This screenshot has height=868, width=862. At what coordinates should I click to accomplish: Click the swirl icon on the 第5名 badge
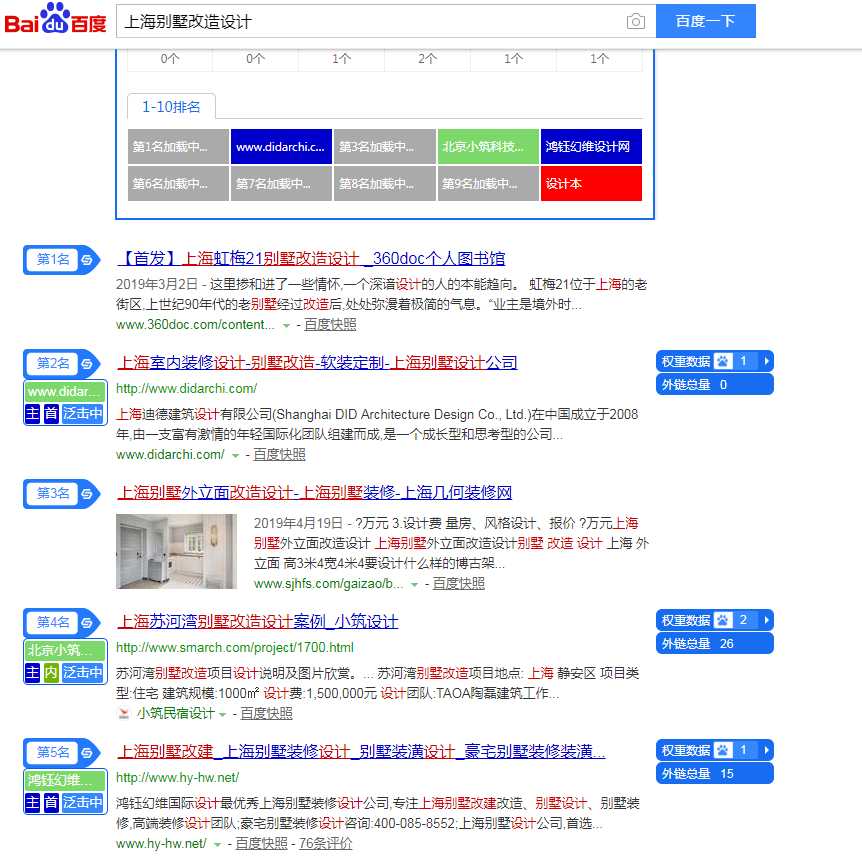coord(87,753)
